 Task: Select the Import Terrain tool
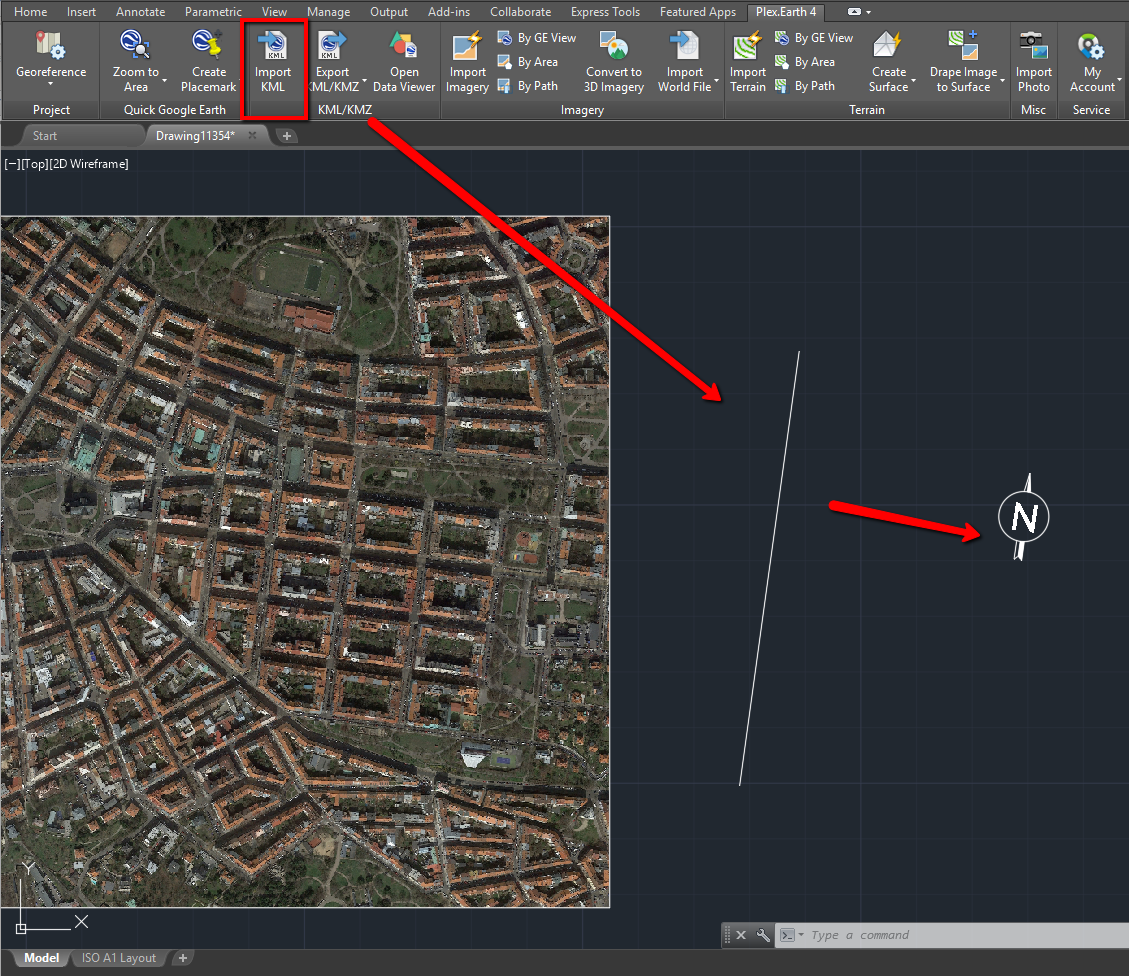click(x=747, y=62)
